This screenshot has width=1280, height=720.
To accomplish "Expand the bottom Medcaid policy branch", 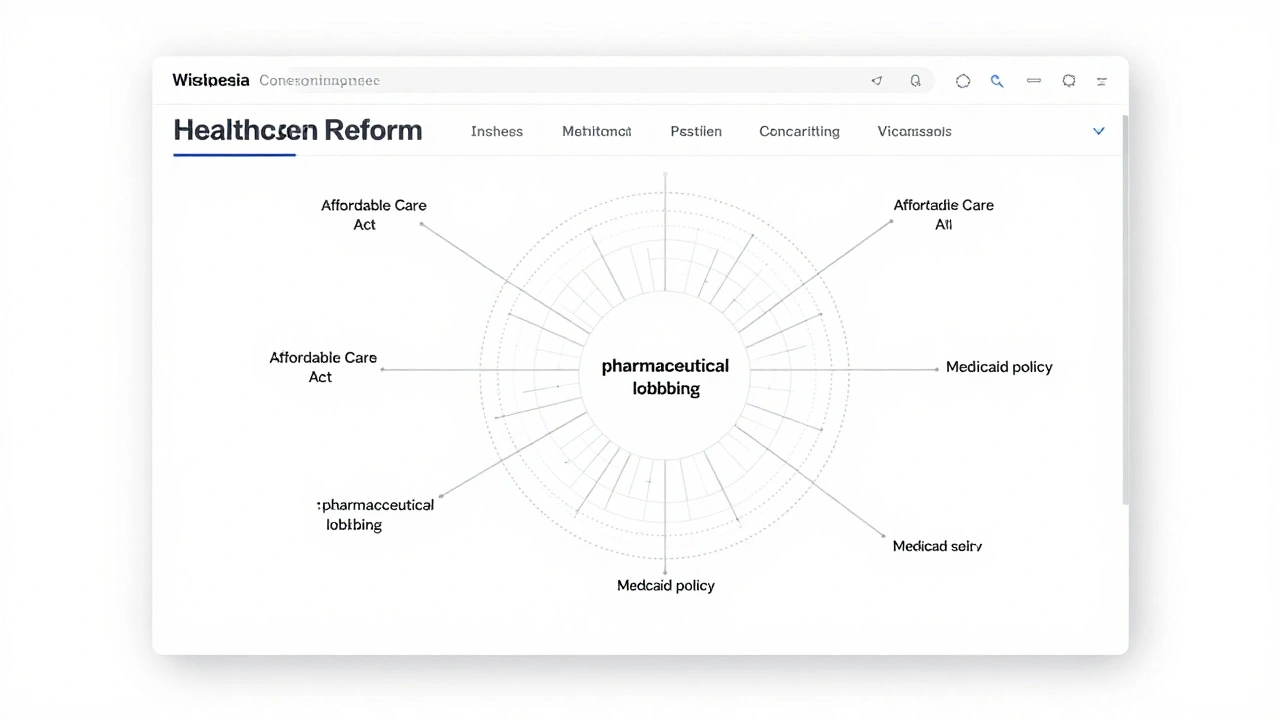I will (x=665, y=585).
